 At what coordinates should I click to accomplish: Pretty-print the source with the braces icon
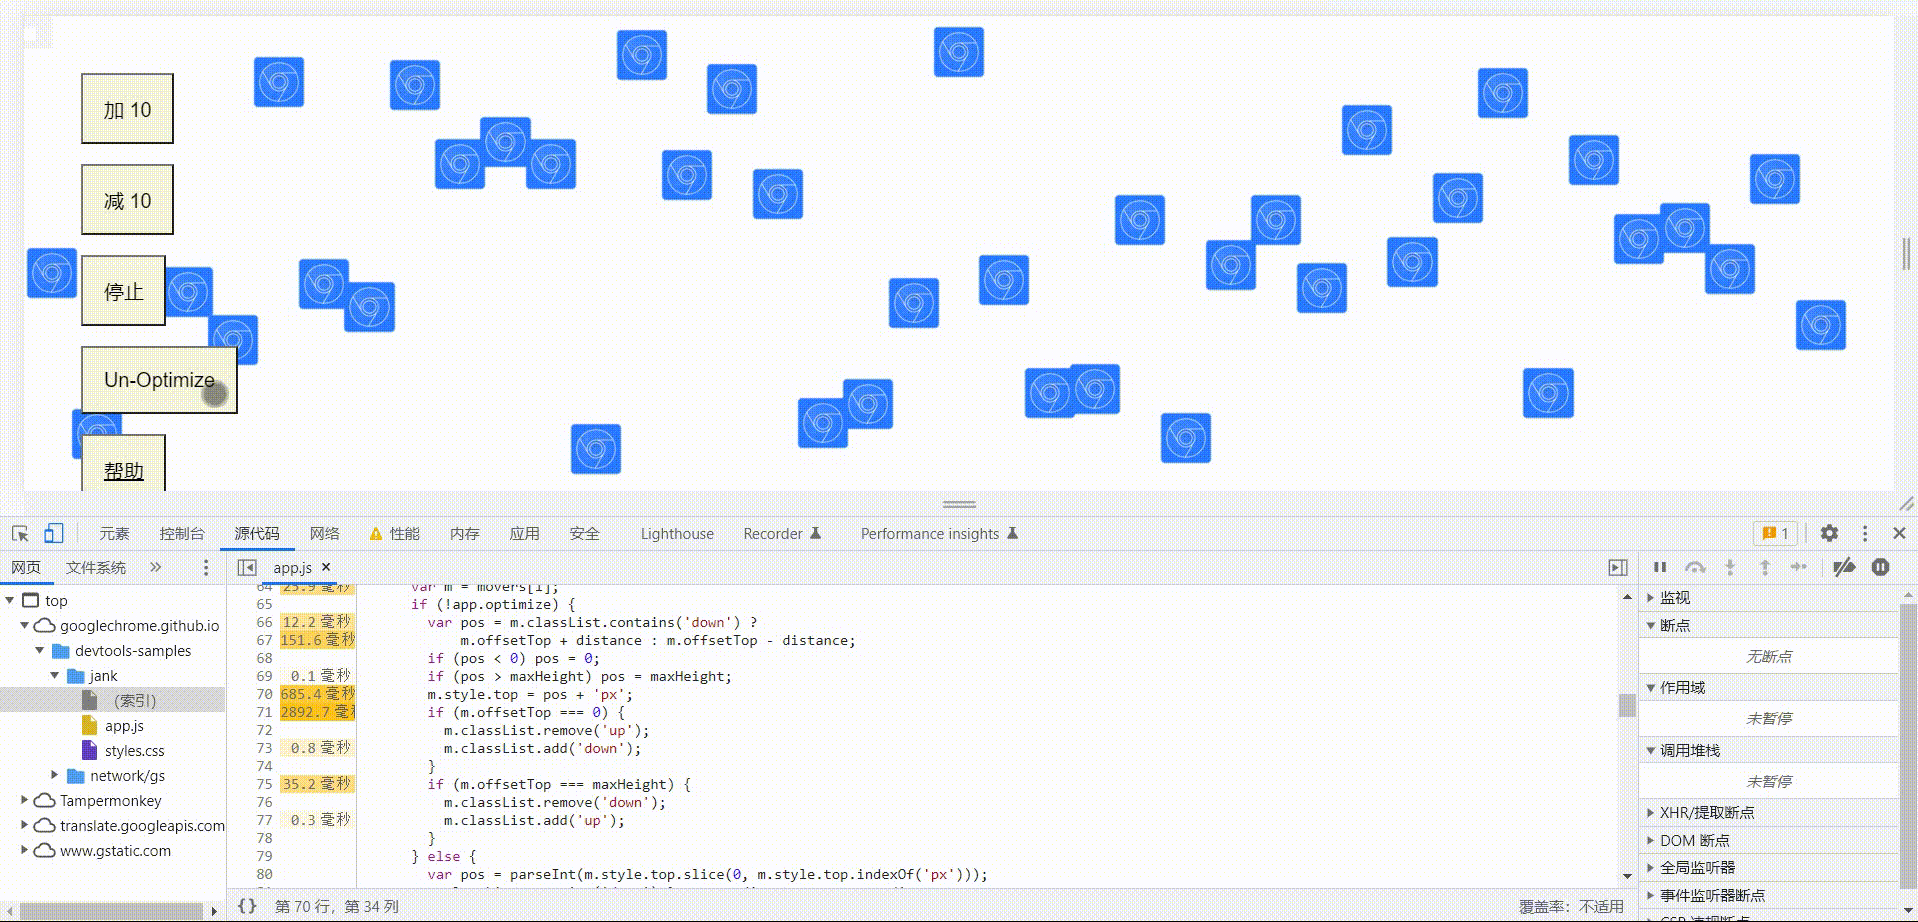coord(247,906)
